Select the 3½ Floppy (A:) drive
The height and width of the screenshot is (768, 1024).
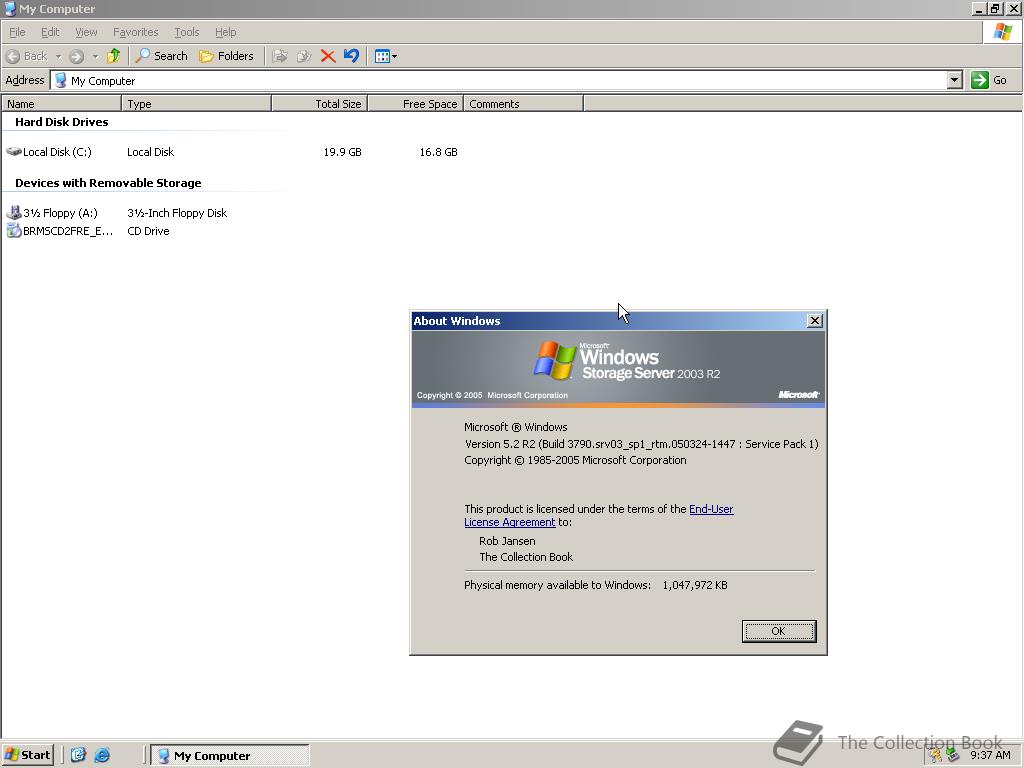pyautogui.click(x=52, y=213)
